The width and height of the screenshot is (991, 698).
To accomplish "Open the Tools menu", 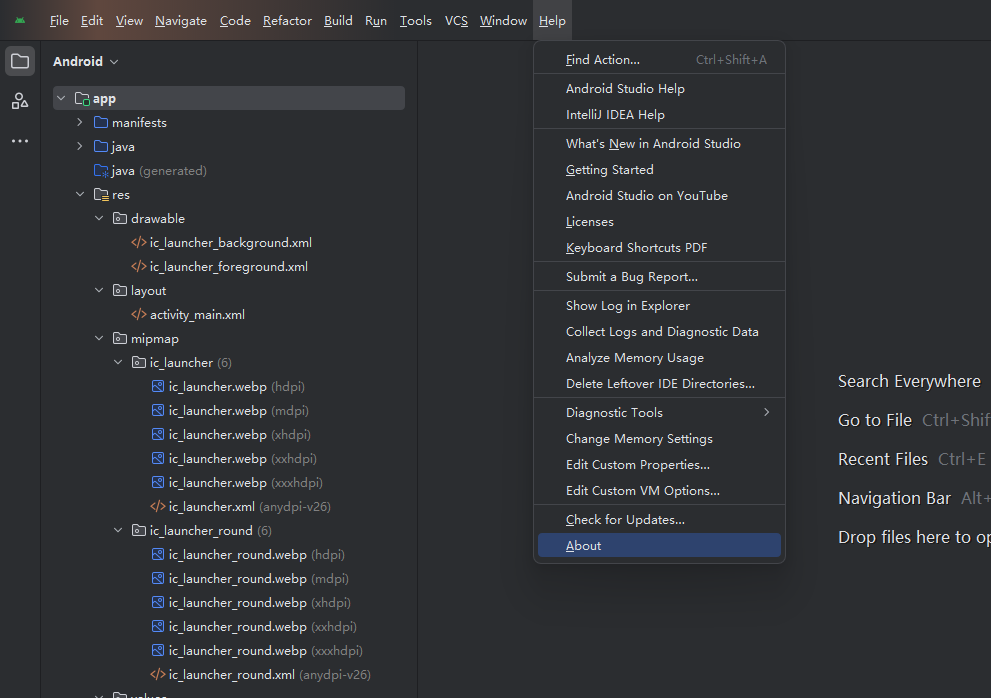I will click(x=416, y=21).
